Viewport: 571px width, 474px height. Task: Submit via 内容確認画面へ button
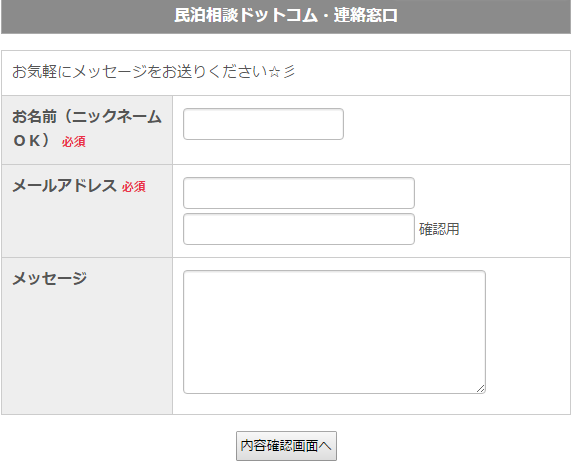[x=286, y=446]
